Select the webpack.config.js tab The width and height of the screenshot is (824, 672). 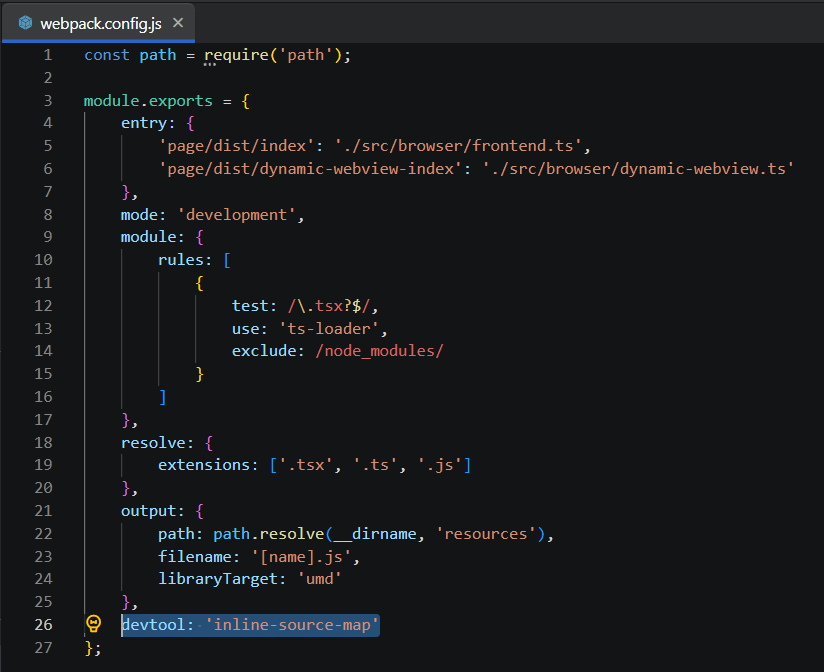98,23
